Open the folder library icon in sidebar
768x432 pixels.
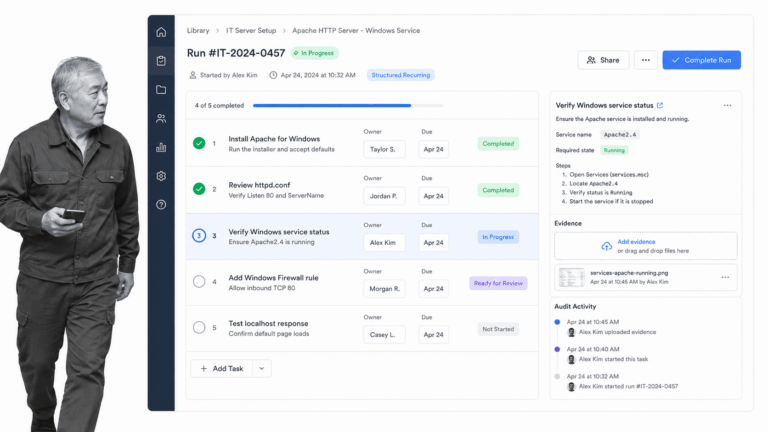(161, 90)
